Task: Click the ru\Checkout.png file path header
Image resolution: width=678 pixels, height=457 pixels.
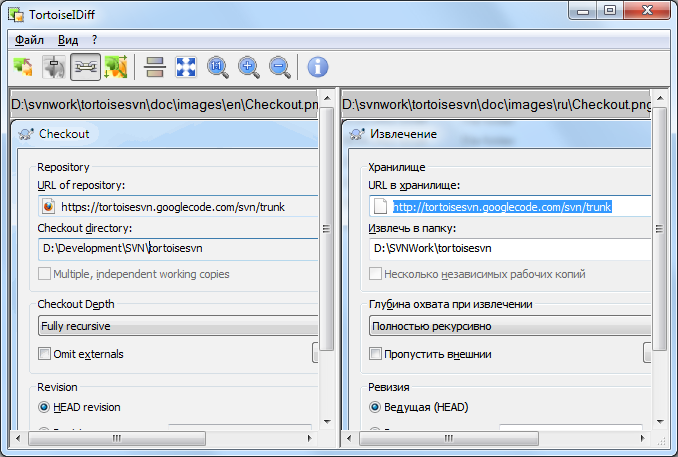Action: [x=496, y=104]
